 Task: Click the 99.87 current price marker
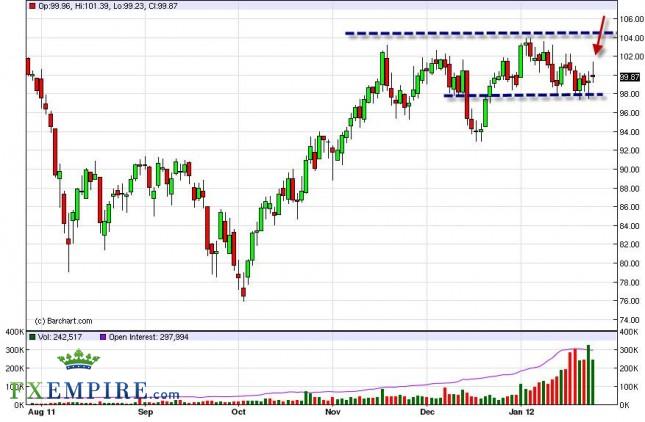[629, 76]
